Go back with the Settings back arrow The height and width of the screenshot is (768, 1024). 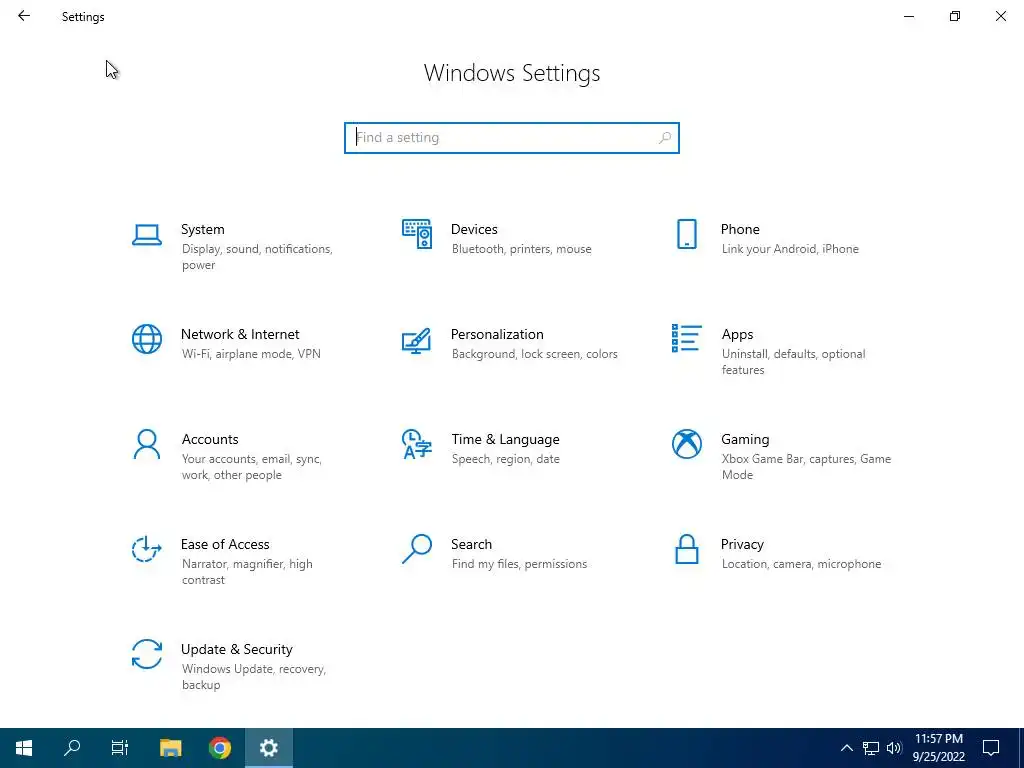point(24,16)
